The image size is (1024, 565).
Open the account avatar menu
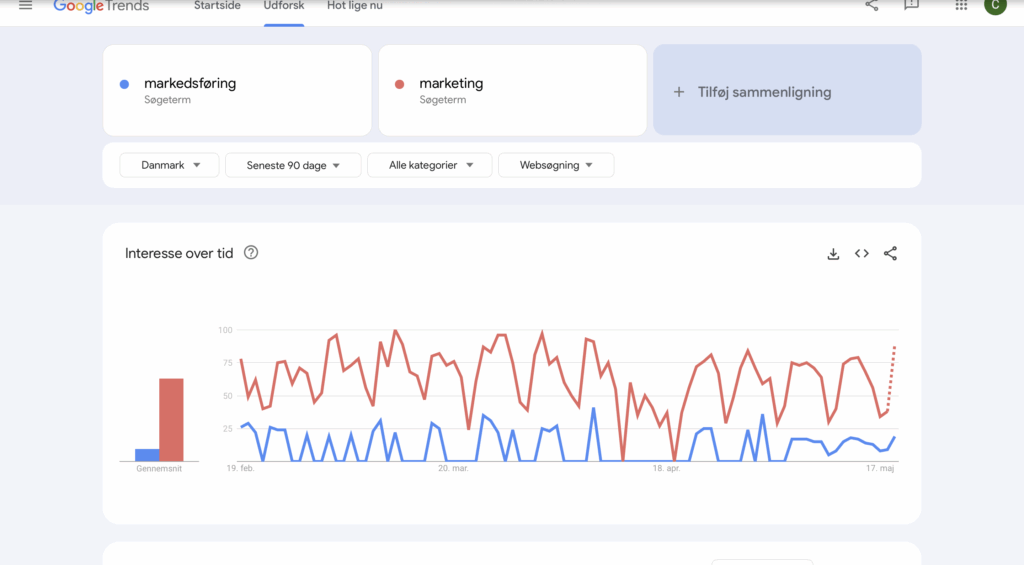994,6
